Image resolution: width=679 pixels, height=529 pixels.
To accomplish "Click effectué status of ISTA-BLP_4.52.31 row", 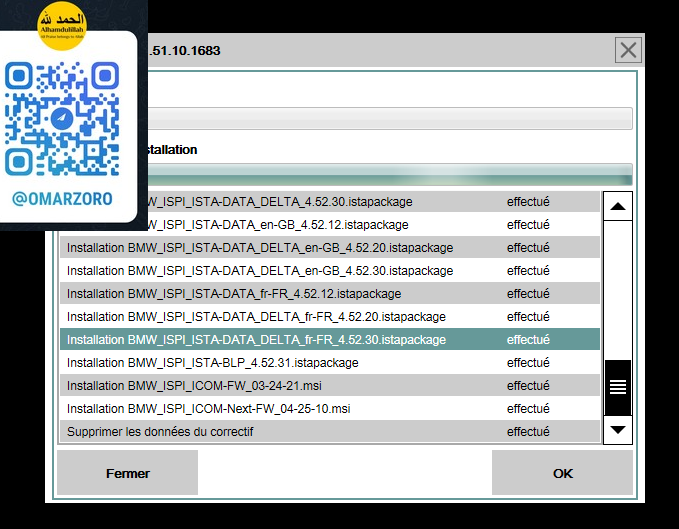I will tap(528, 362).
